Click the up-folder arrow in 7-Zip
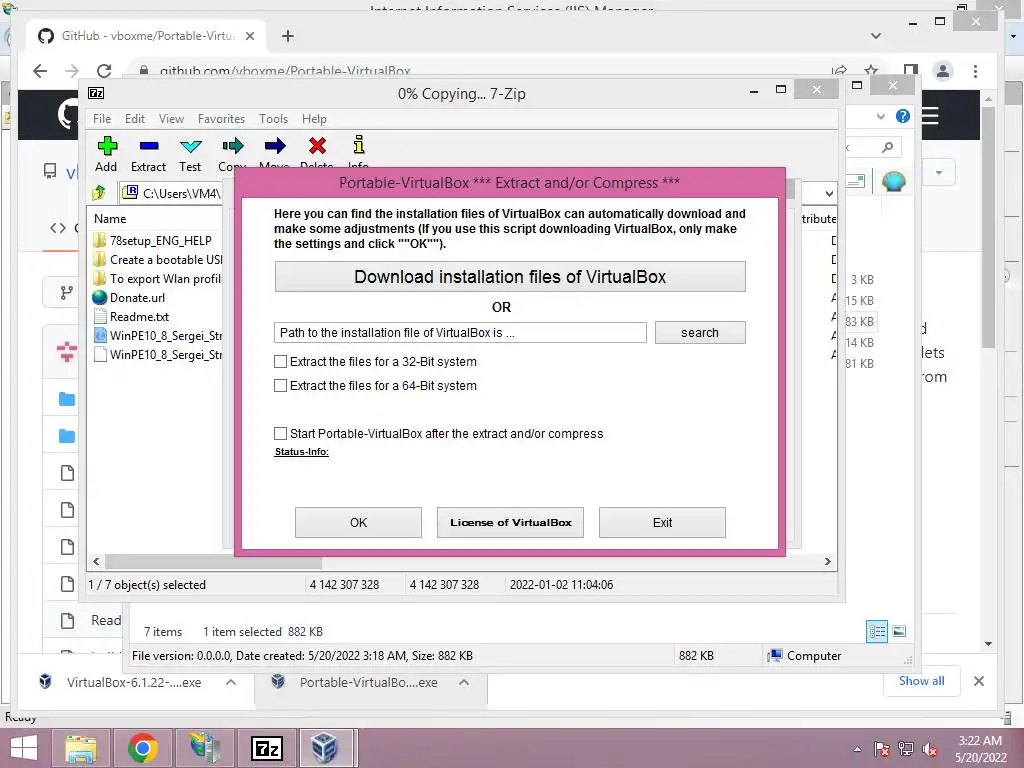The width and height of the screenshot is (1024, 768). [x=99, y=193]
